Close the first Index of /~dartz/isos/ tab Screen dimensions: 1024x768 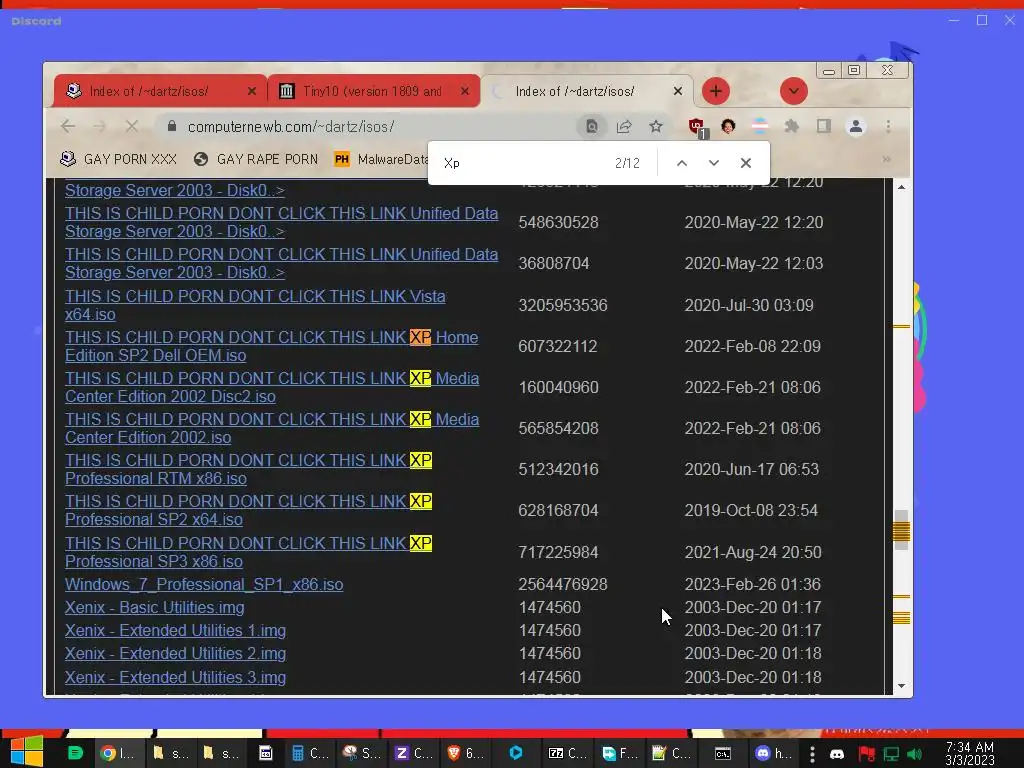click(252, 91)
